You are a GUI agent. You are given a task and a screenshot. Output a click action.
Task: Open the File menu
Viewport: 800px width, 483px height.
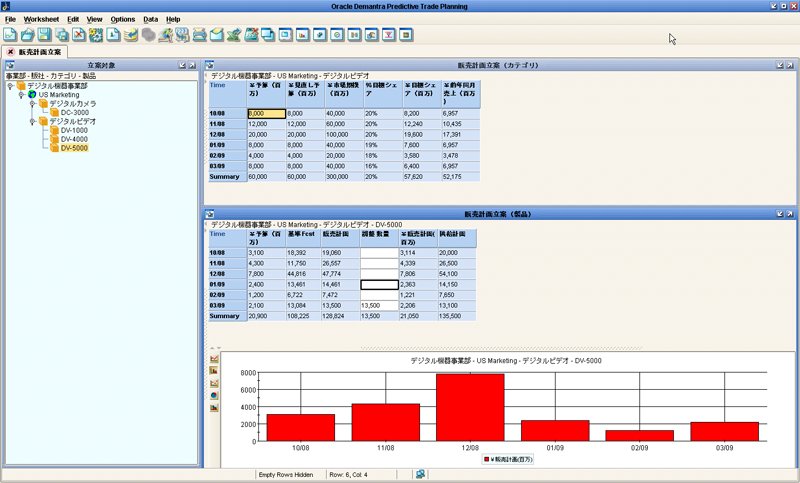[x=10, y=19]
